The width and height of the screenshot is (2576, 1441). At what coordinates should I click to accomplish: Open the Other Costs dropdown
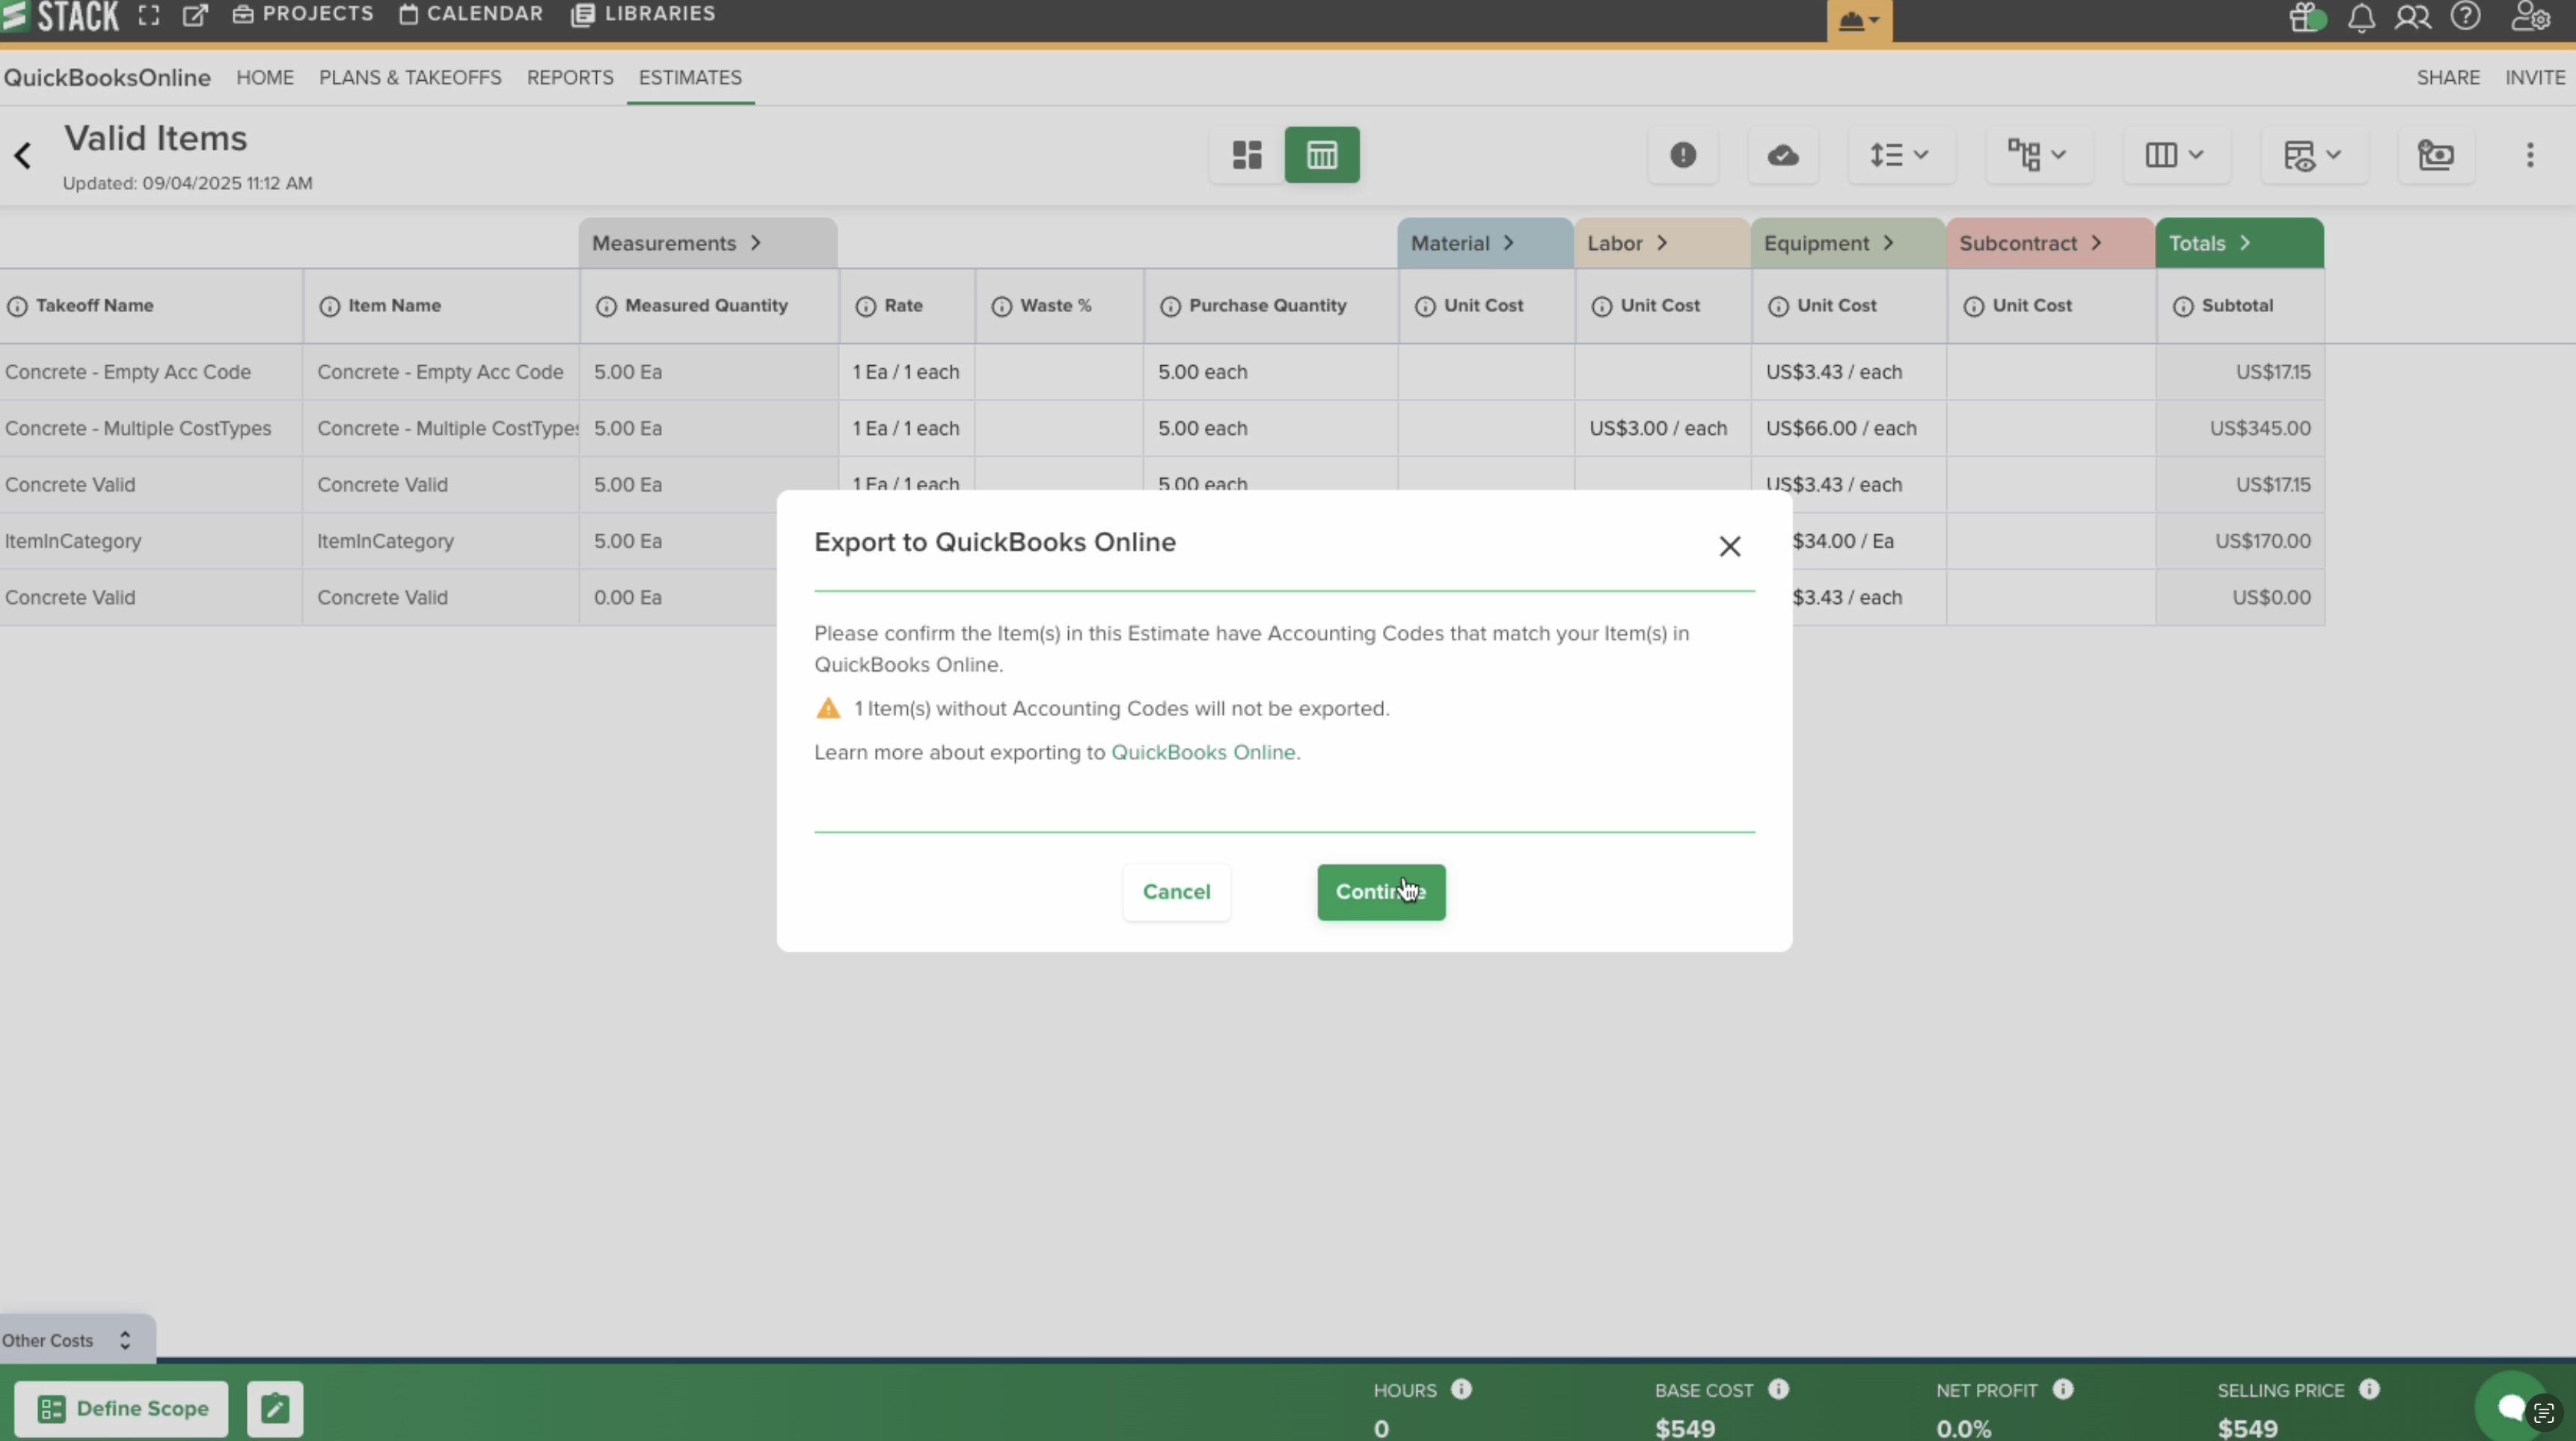tap(124, 1339)
